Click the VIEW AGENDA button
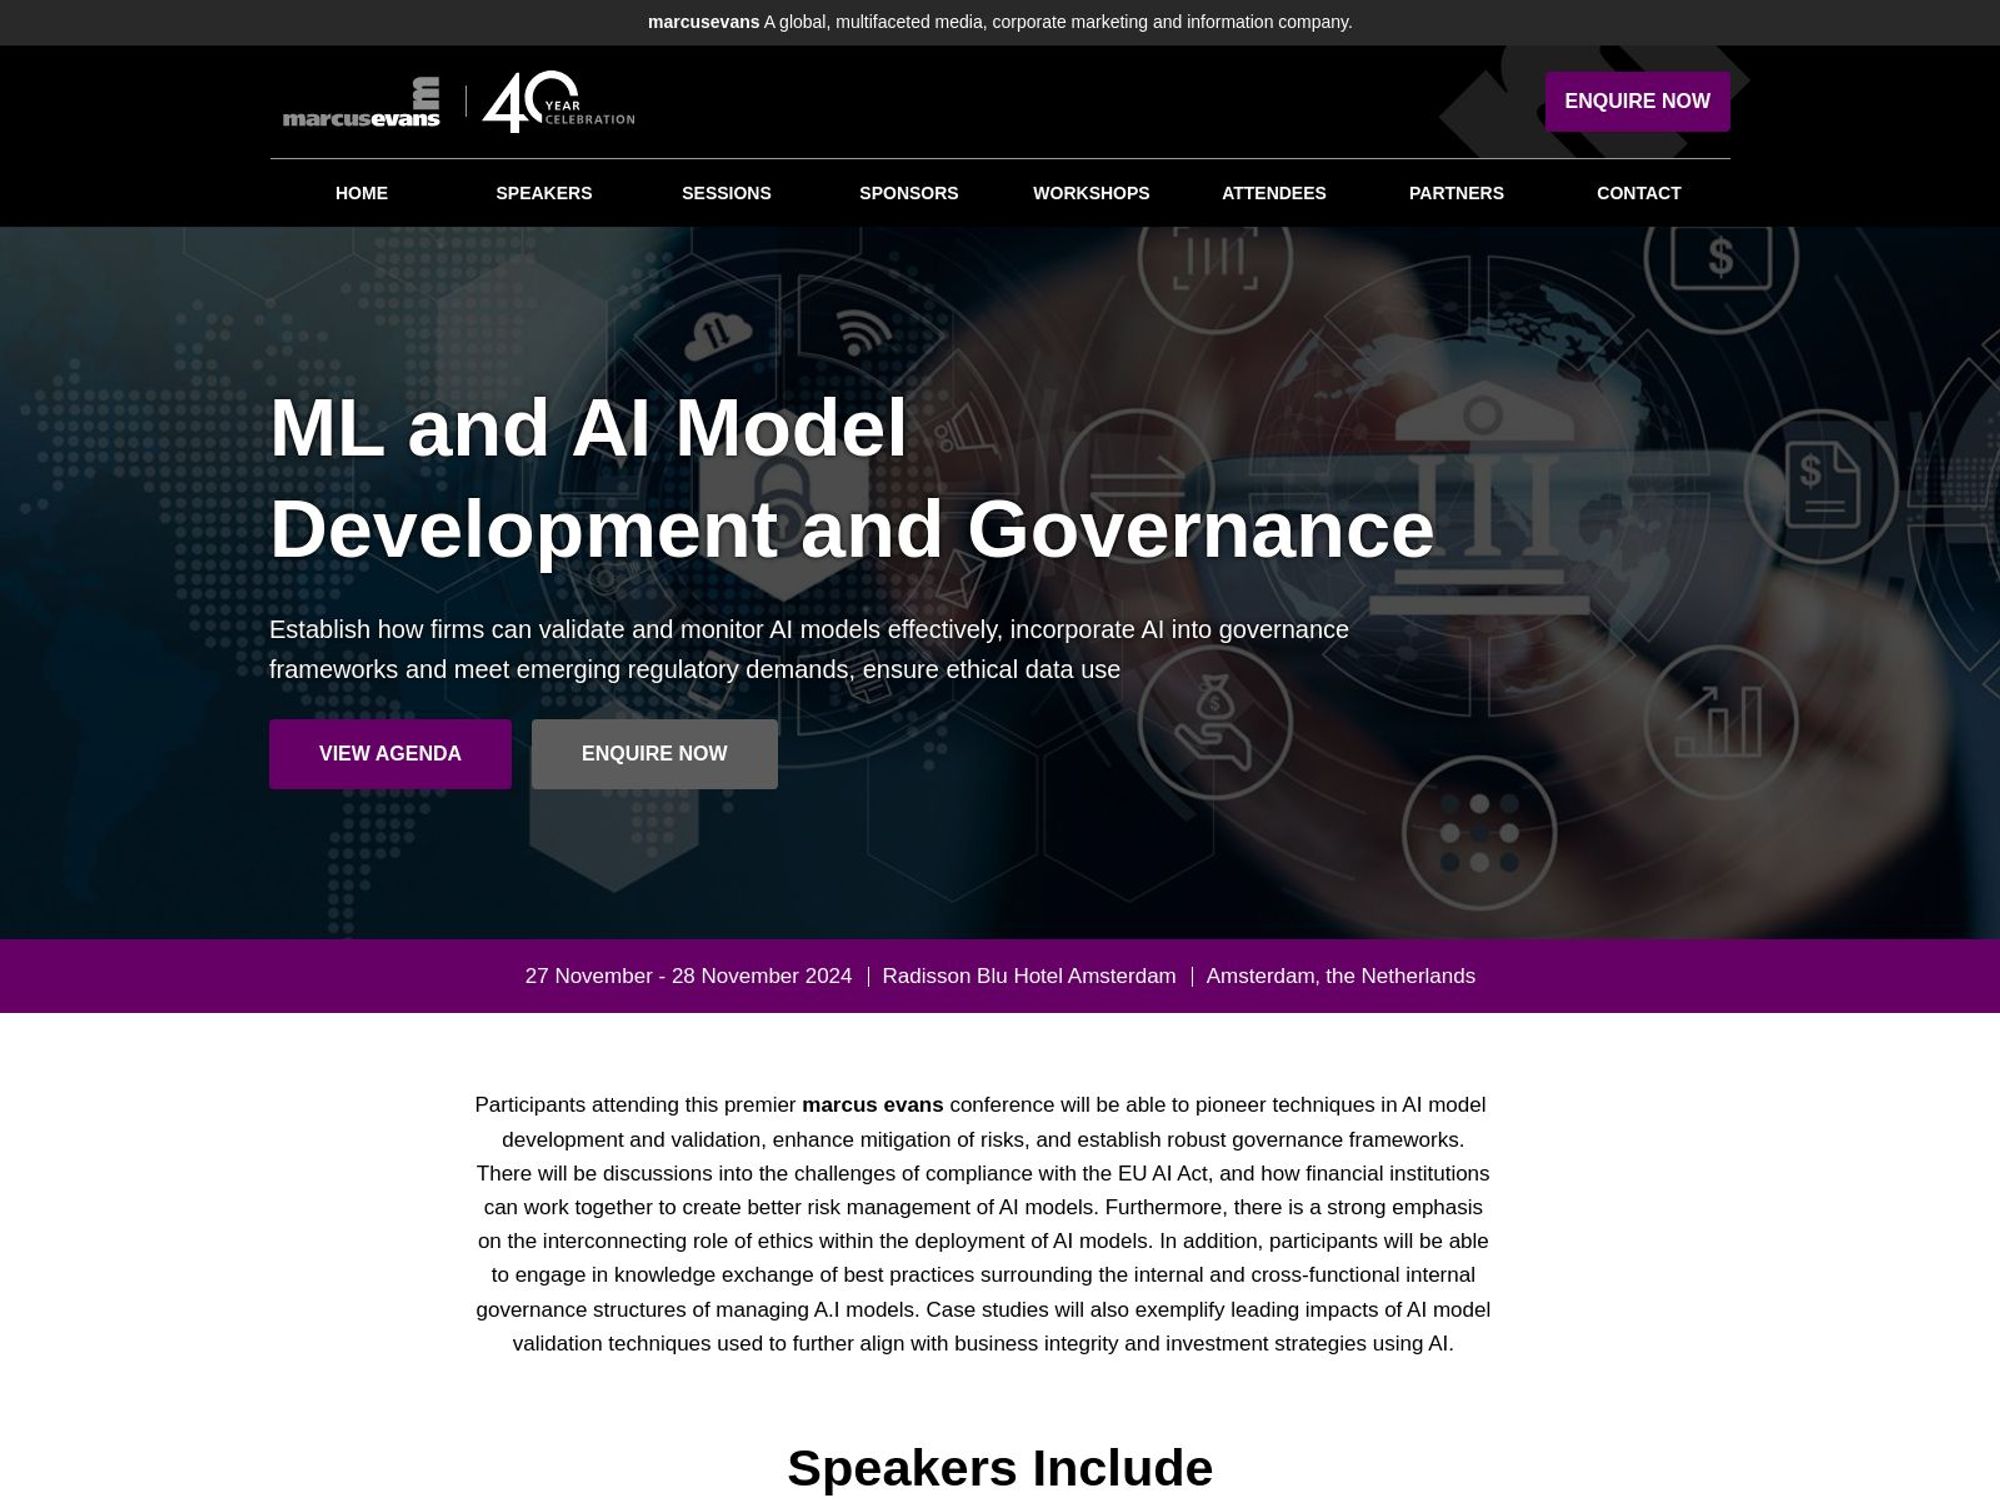This screenshot has width=2000, height=1500. click(x=391, y=753)
